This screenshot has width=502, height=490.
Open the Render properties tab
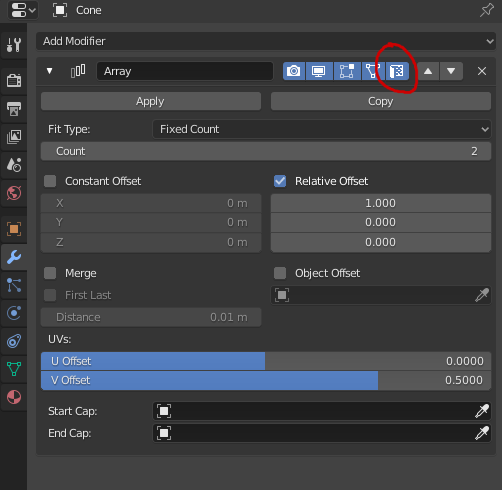click(x=14, y=80)
